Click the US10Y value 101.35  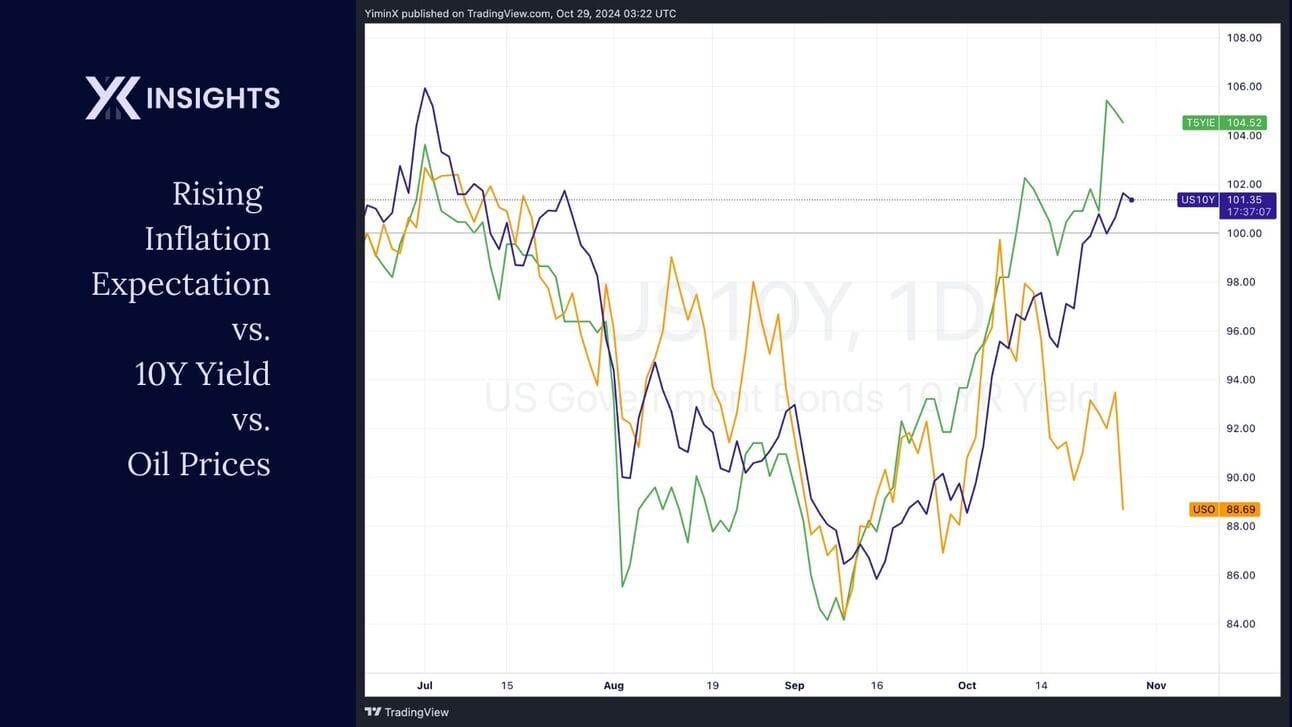click(x=1245, y=200)
